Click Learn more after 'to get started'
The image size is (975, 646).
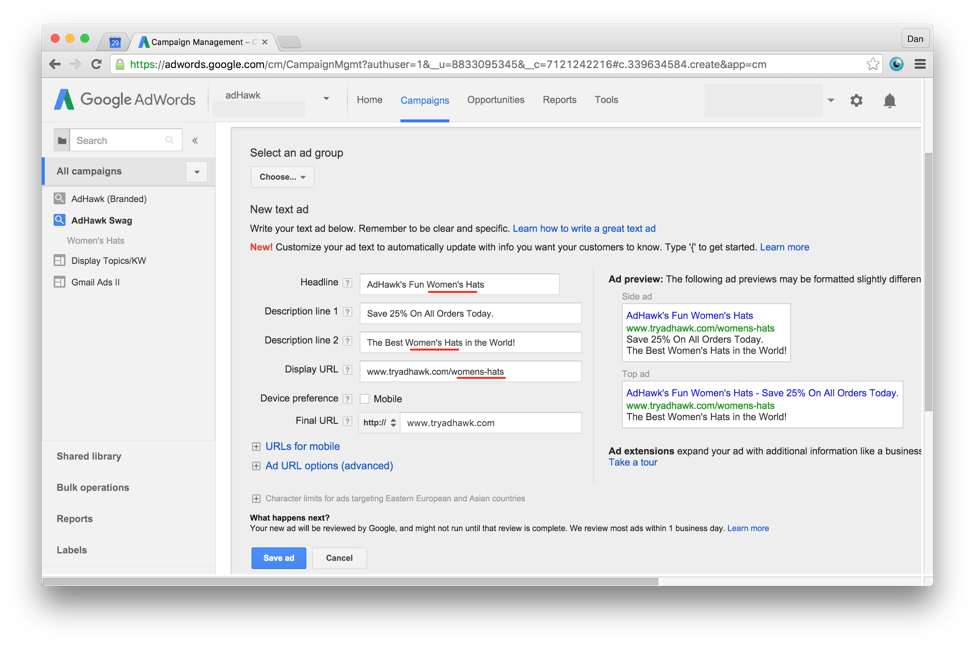(x=784, y=247)
